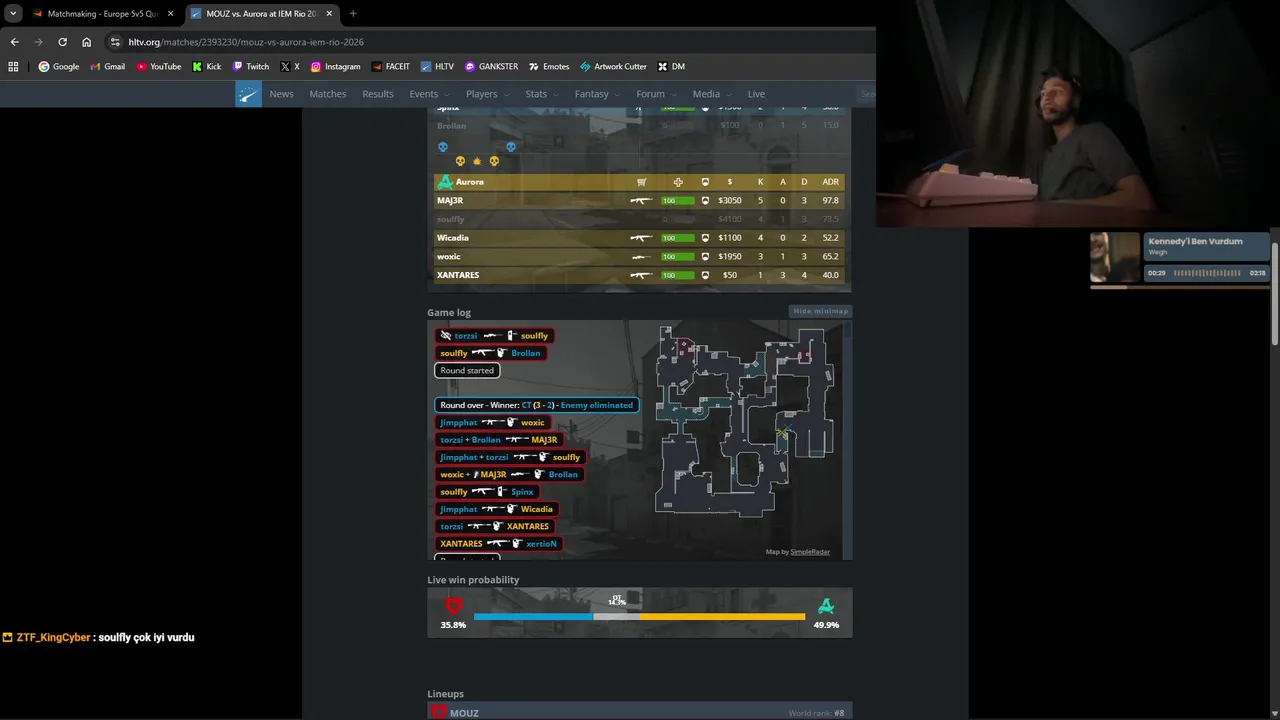Open Wicadia player row in scoreboard
The width and height of the screenshot is (1280, 720).
(639, 238)
